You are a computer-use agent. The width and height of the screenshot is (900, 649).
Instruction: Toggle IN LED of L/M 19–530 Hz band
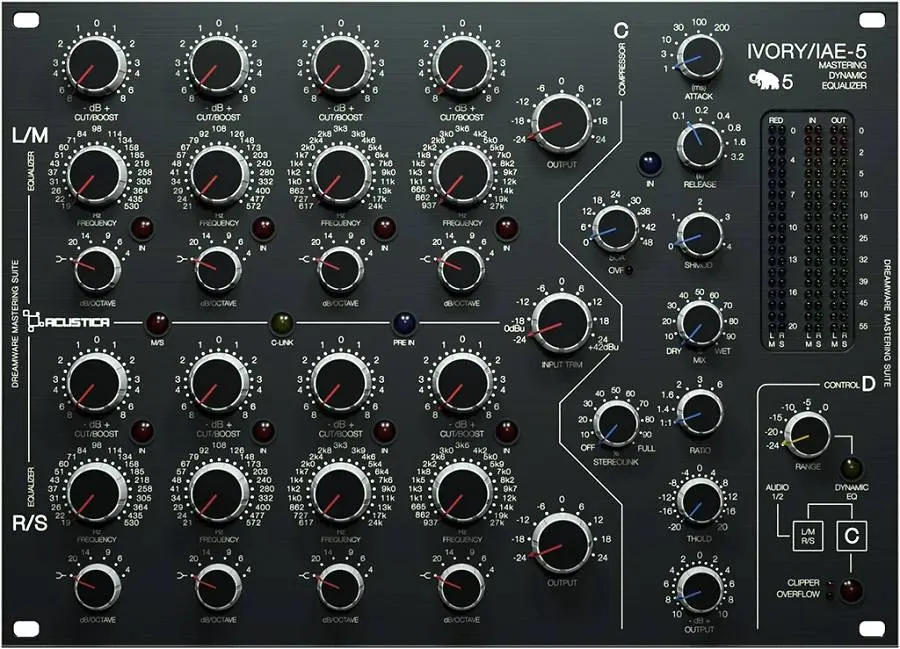tap(142, 228)
